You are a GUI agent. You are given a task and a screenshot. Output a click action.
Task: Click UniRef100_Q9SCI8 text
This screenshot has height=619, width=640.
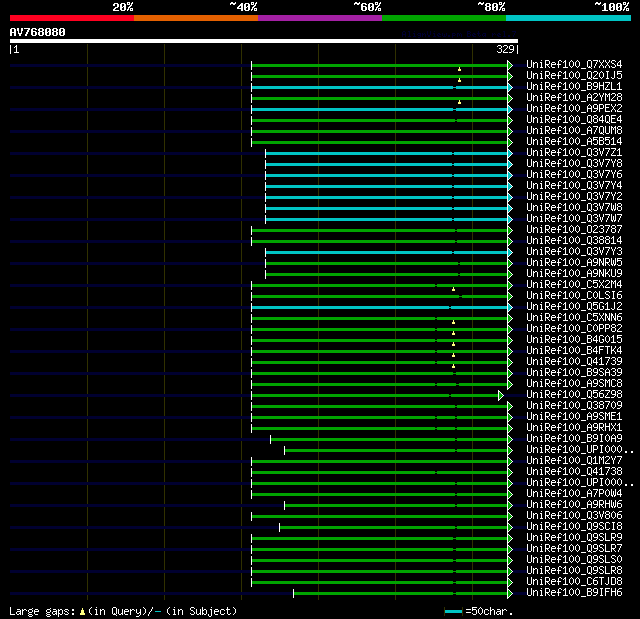coord(574,527)
